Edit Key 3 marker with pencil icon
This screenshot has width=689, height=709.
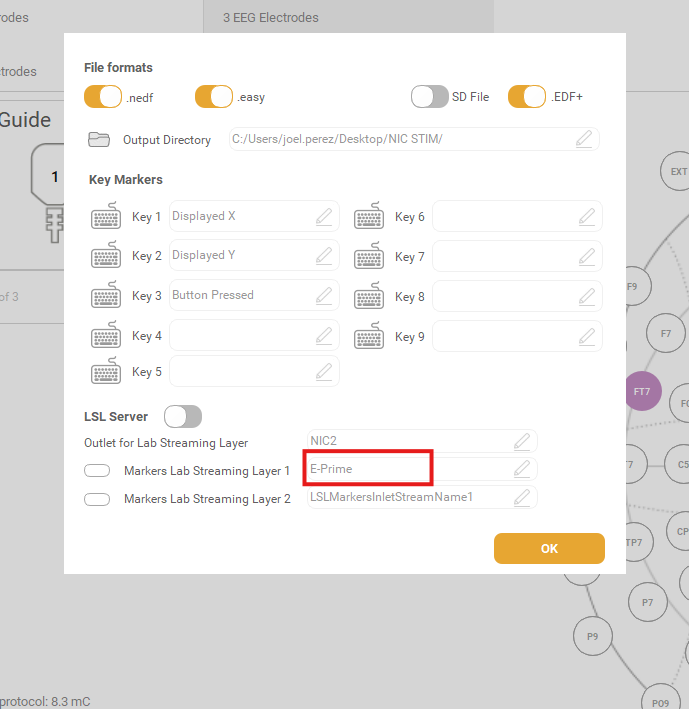point(324,295)
